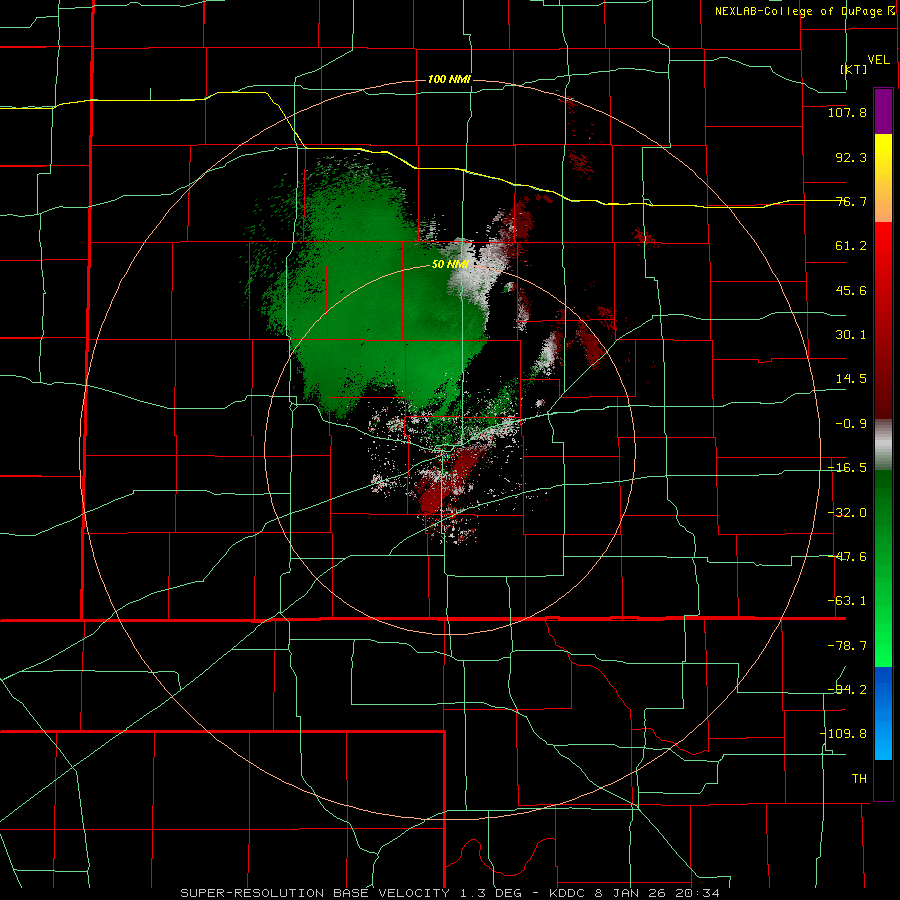900x900 pixels.
Task: Click the -78.7 velocity scale value
Action: (x=847, y=646)
